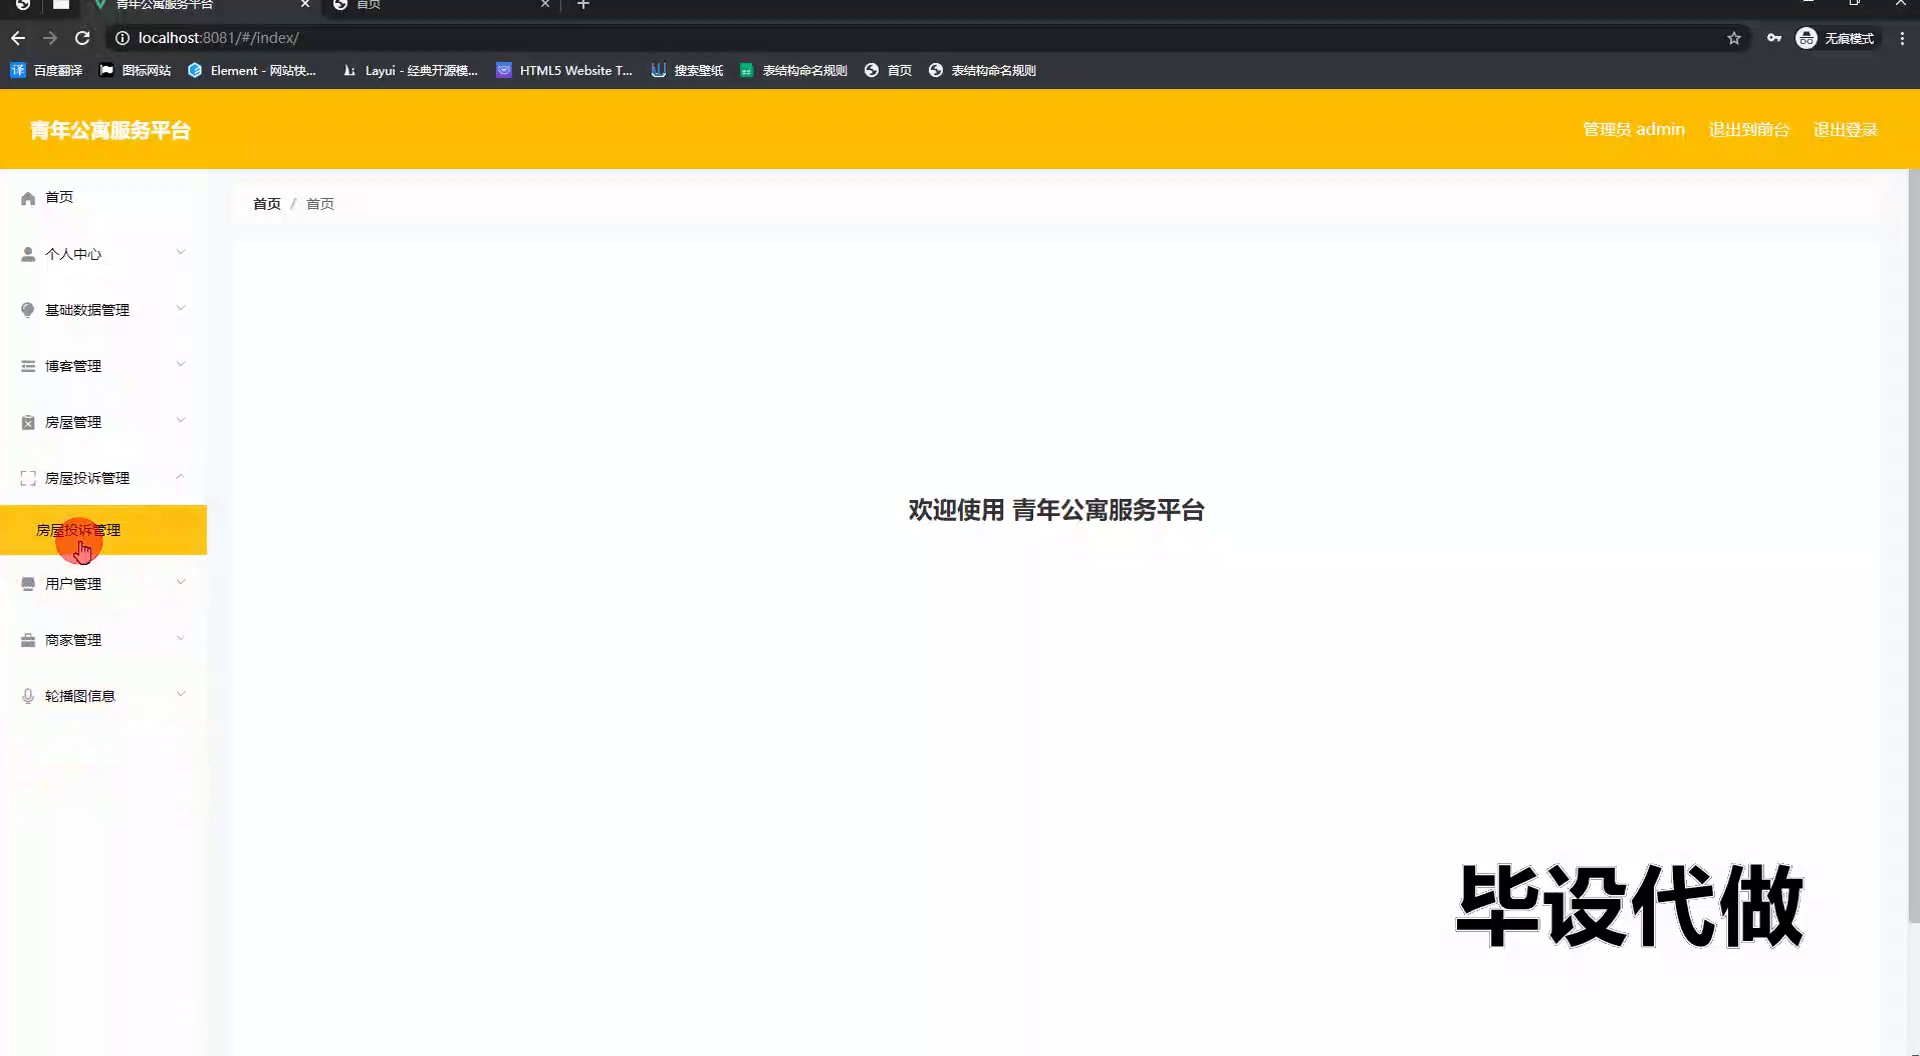Click the 管理员 admin label
The height and width of the screenshot is (1056, 1920).
click(x=1633, y=130)
